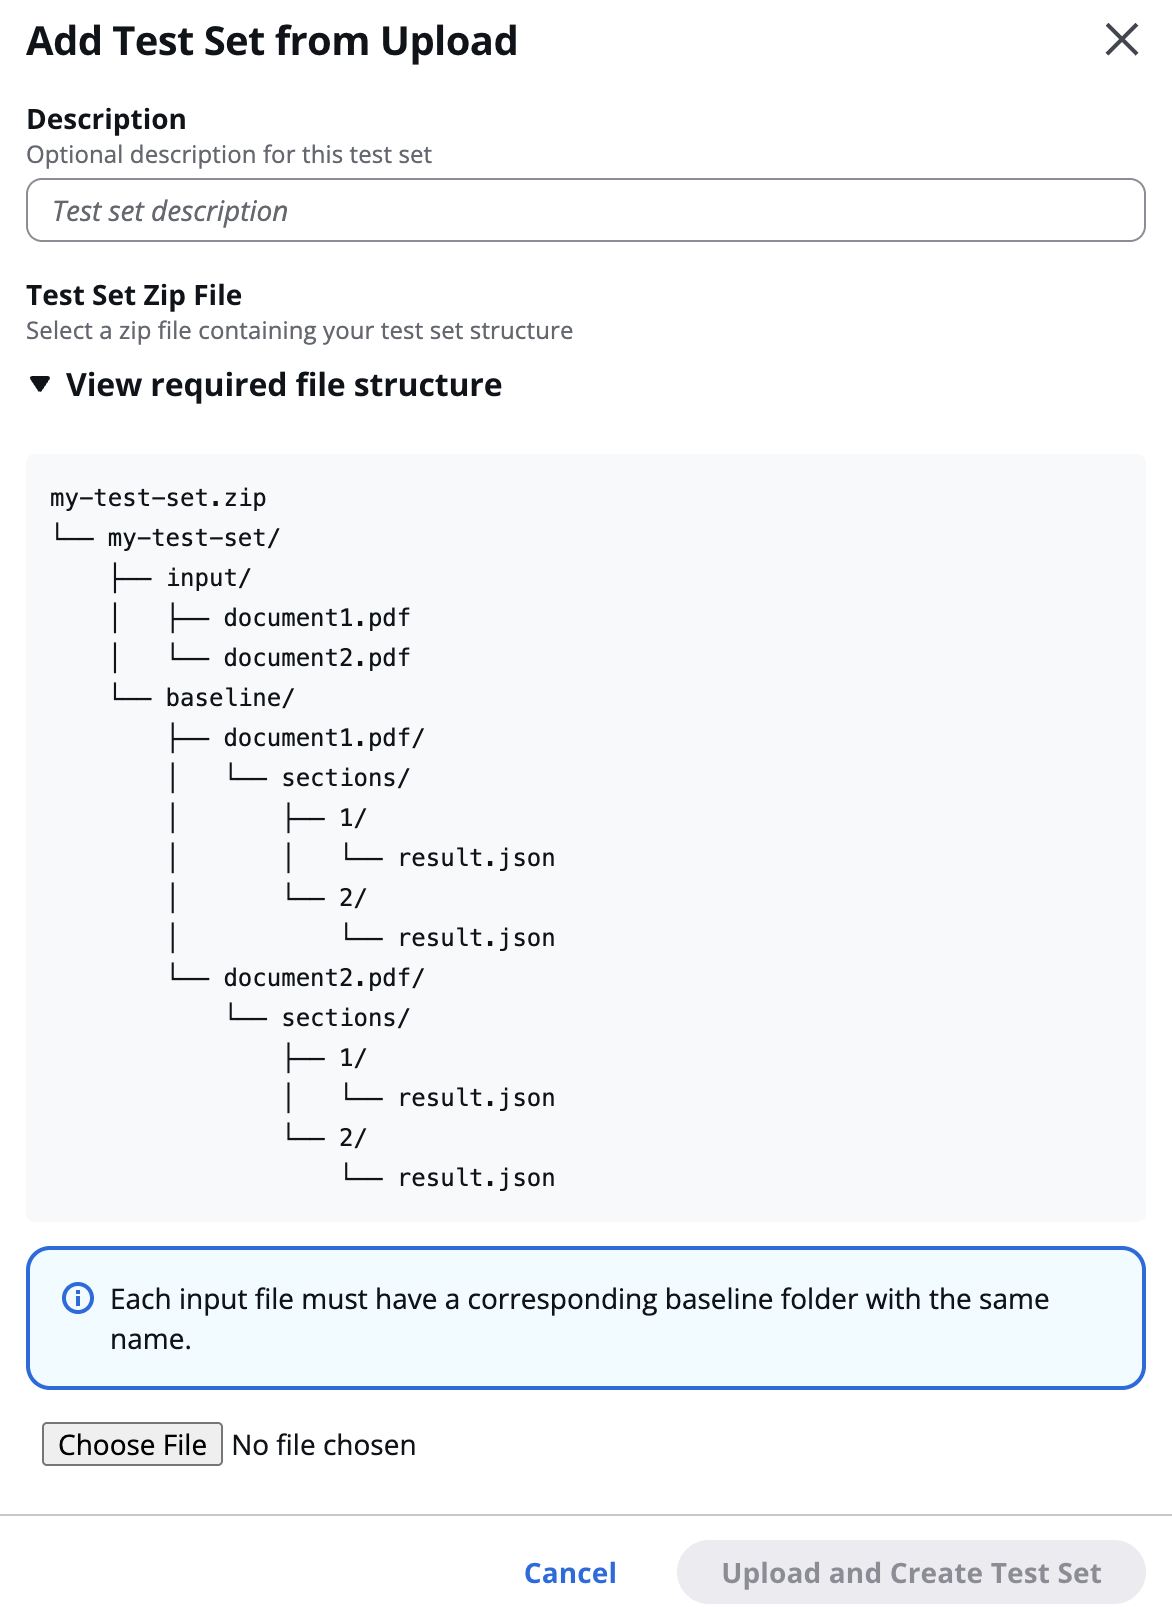Click the "View required file structure" heading
The height and width of the screenshot is (1618, 1172).
point(284,385)
